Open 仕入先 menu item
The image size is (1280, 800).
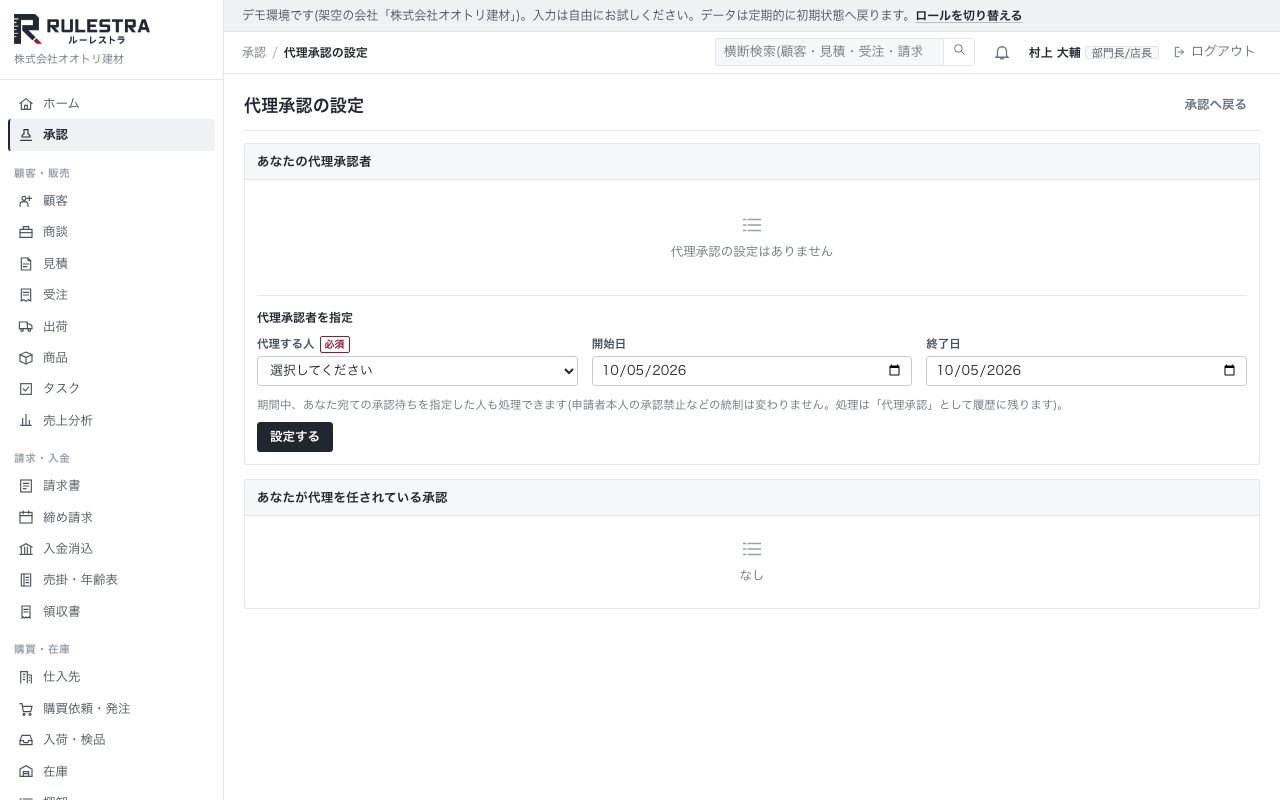[x=111, y=677]
